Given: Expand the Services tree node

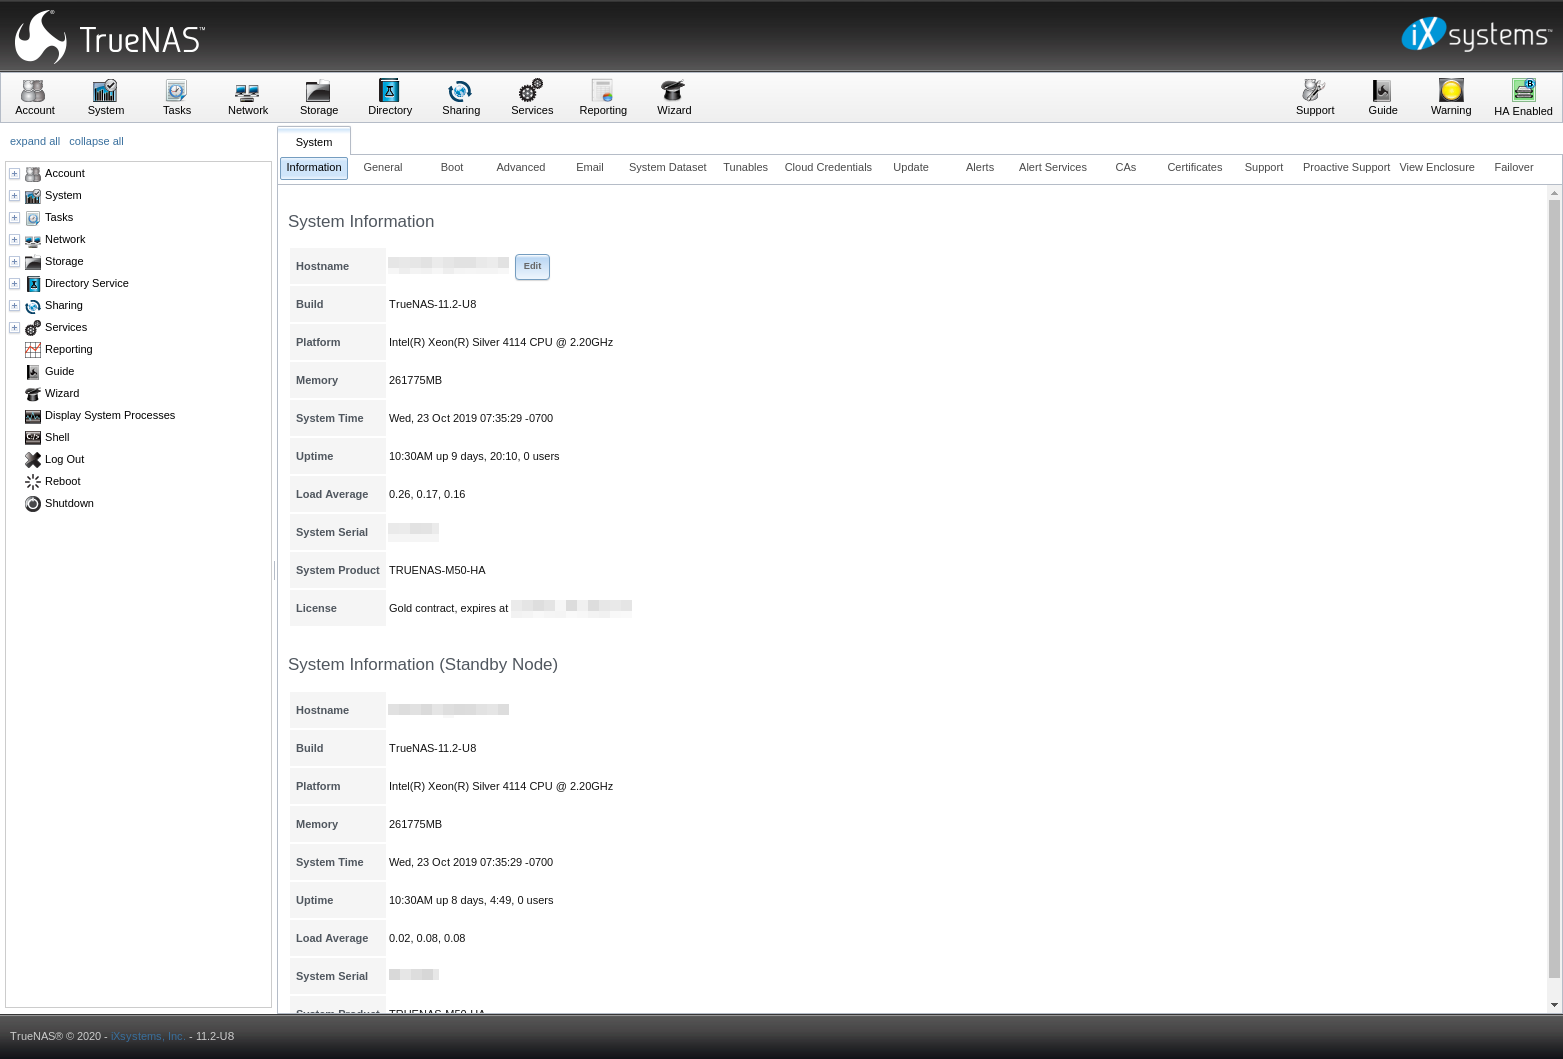Looking at the screenshot, I should pyautogui.click(x=14, y=327).
